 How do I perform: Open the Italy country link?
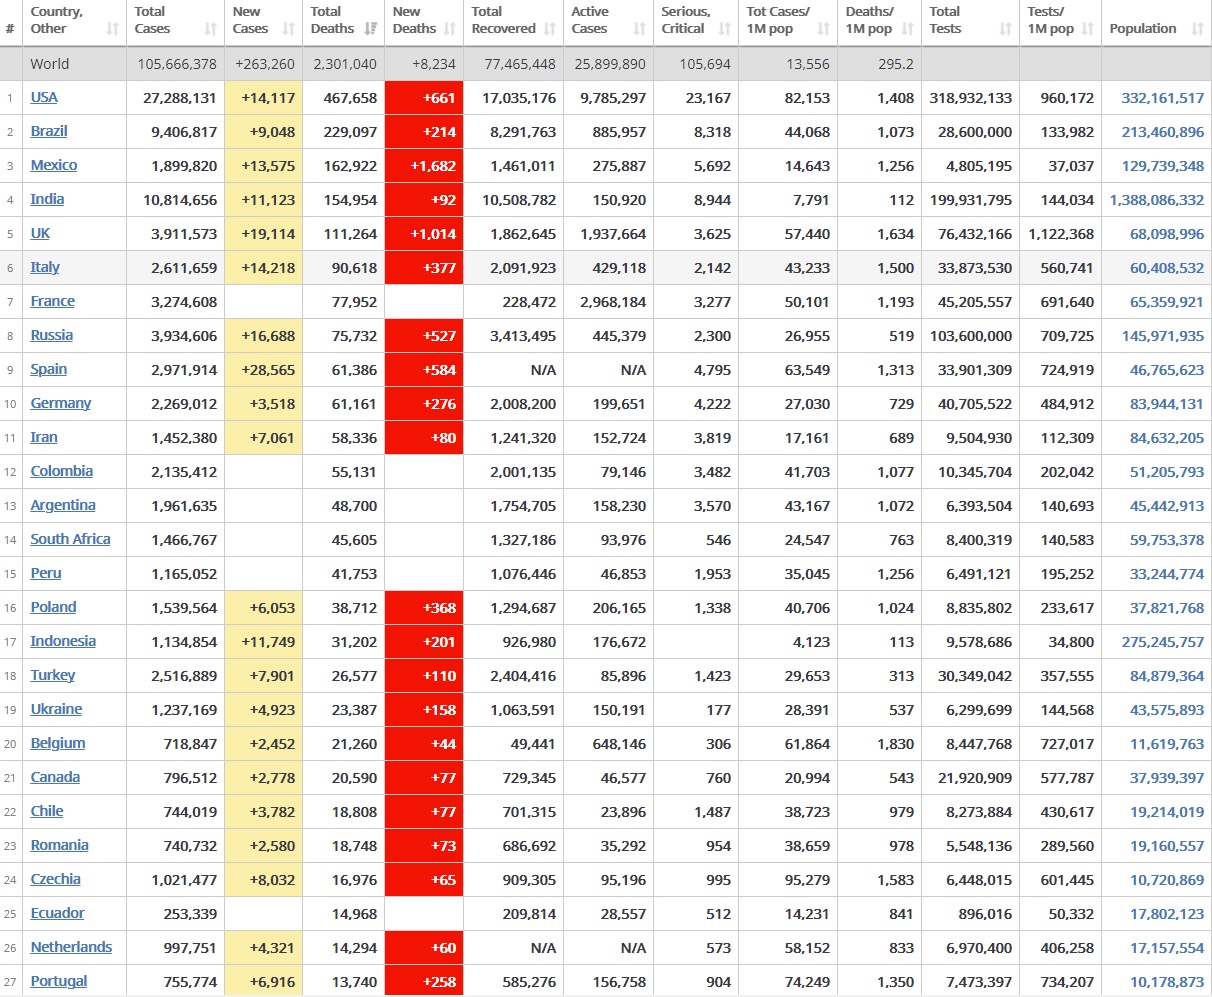pyautogui.click(x=45, y=267)
